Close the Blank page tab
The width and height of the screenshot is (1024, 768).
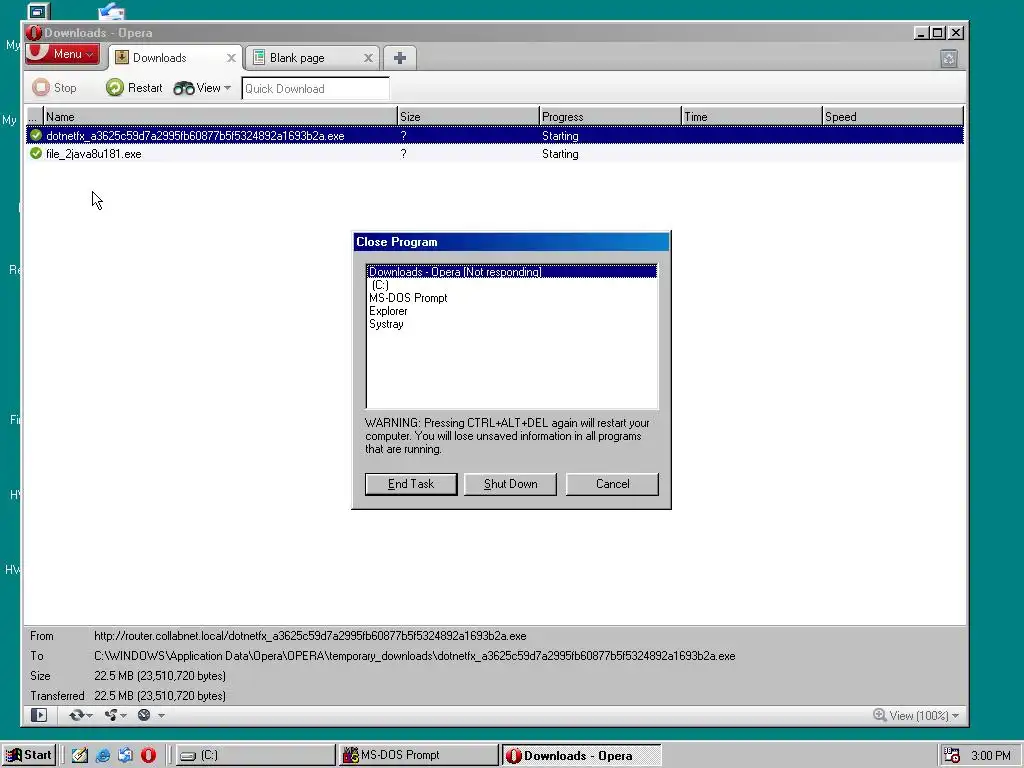tap(368, 58)
